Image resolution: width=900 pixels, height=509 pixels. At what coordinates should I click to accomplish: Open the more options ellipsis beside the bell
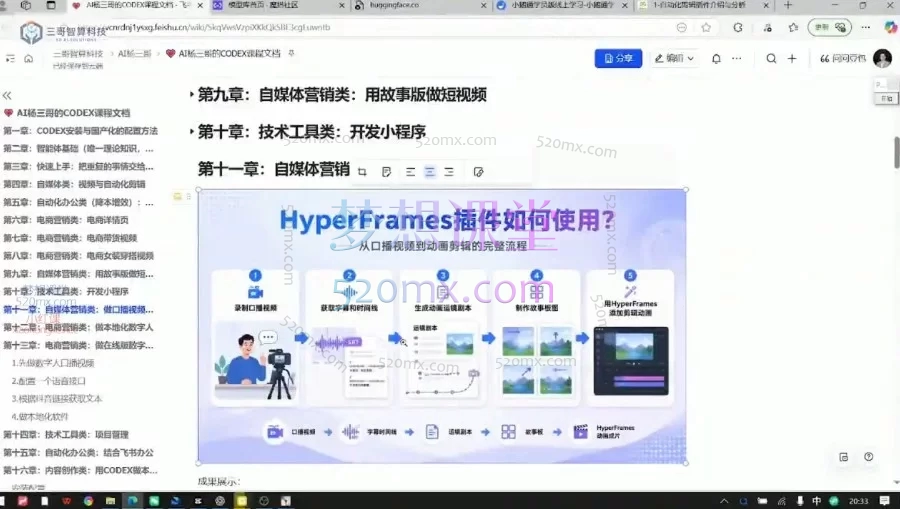point(737,59)
